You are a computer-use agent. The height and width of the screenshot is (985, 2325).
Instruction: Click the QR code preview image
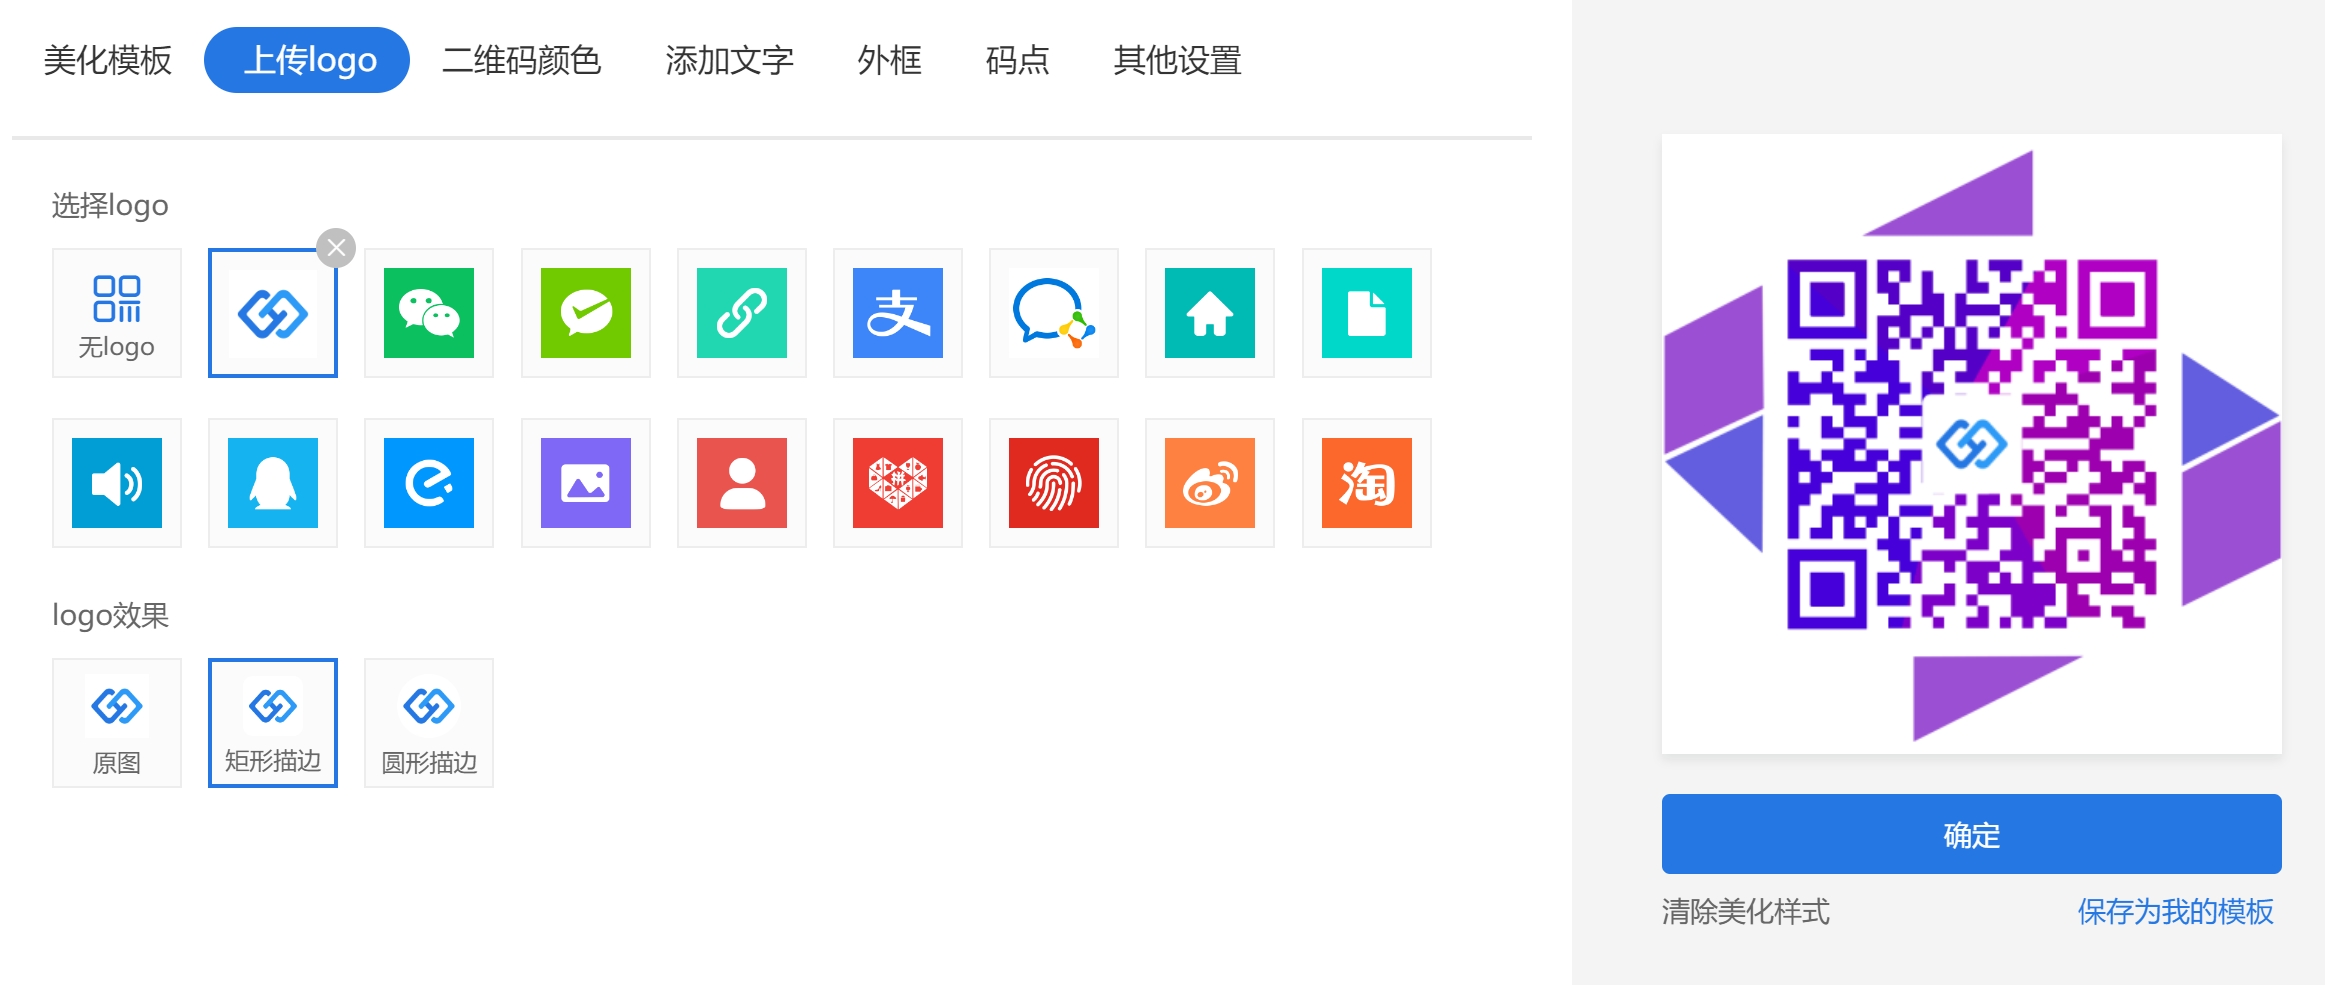pos(1971,444)
